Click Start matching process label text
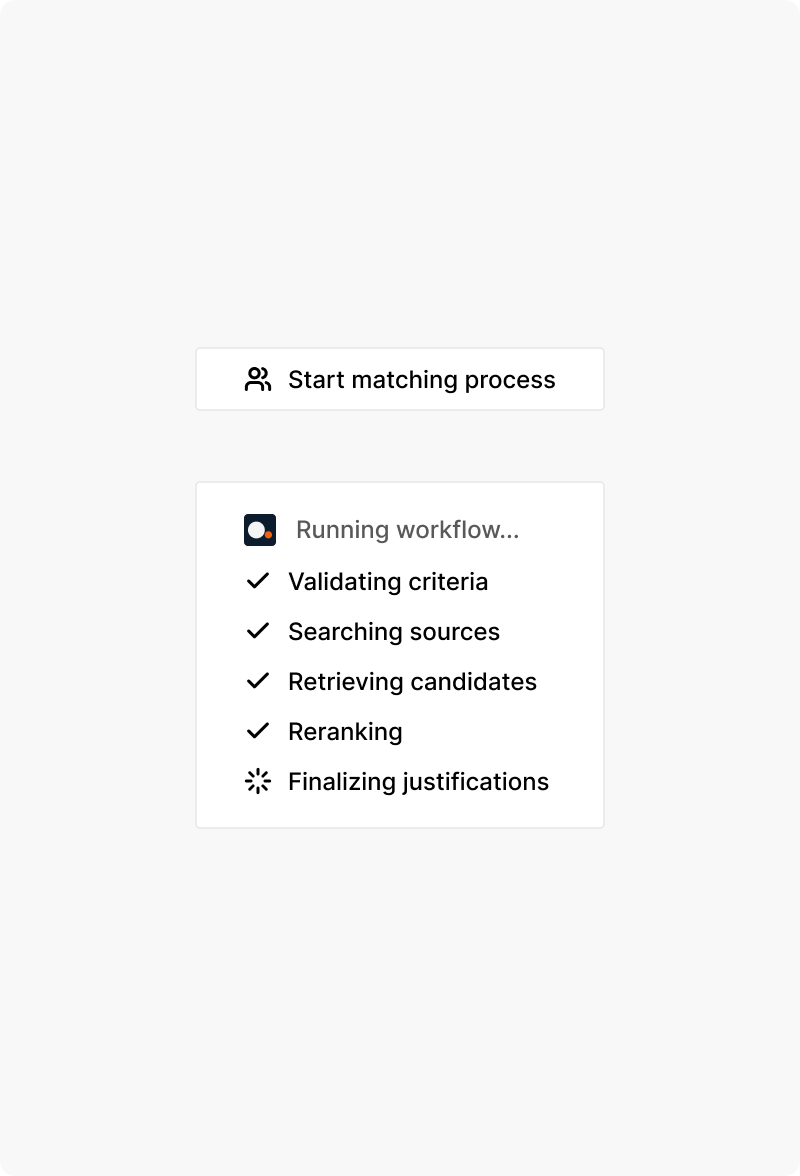This screenshot has width=800, height=1176. click(421, 379)
